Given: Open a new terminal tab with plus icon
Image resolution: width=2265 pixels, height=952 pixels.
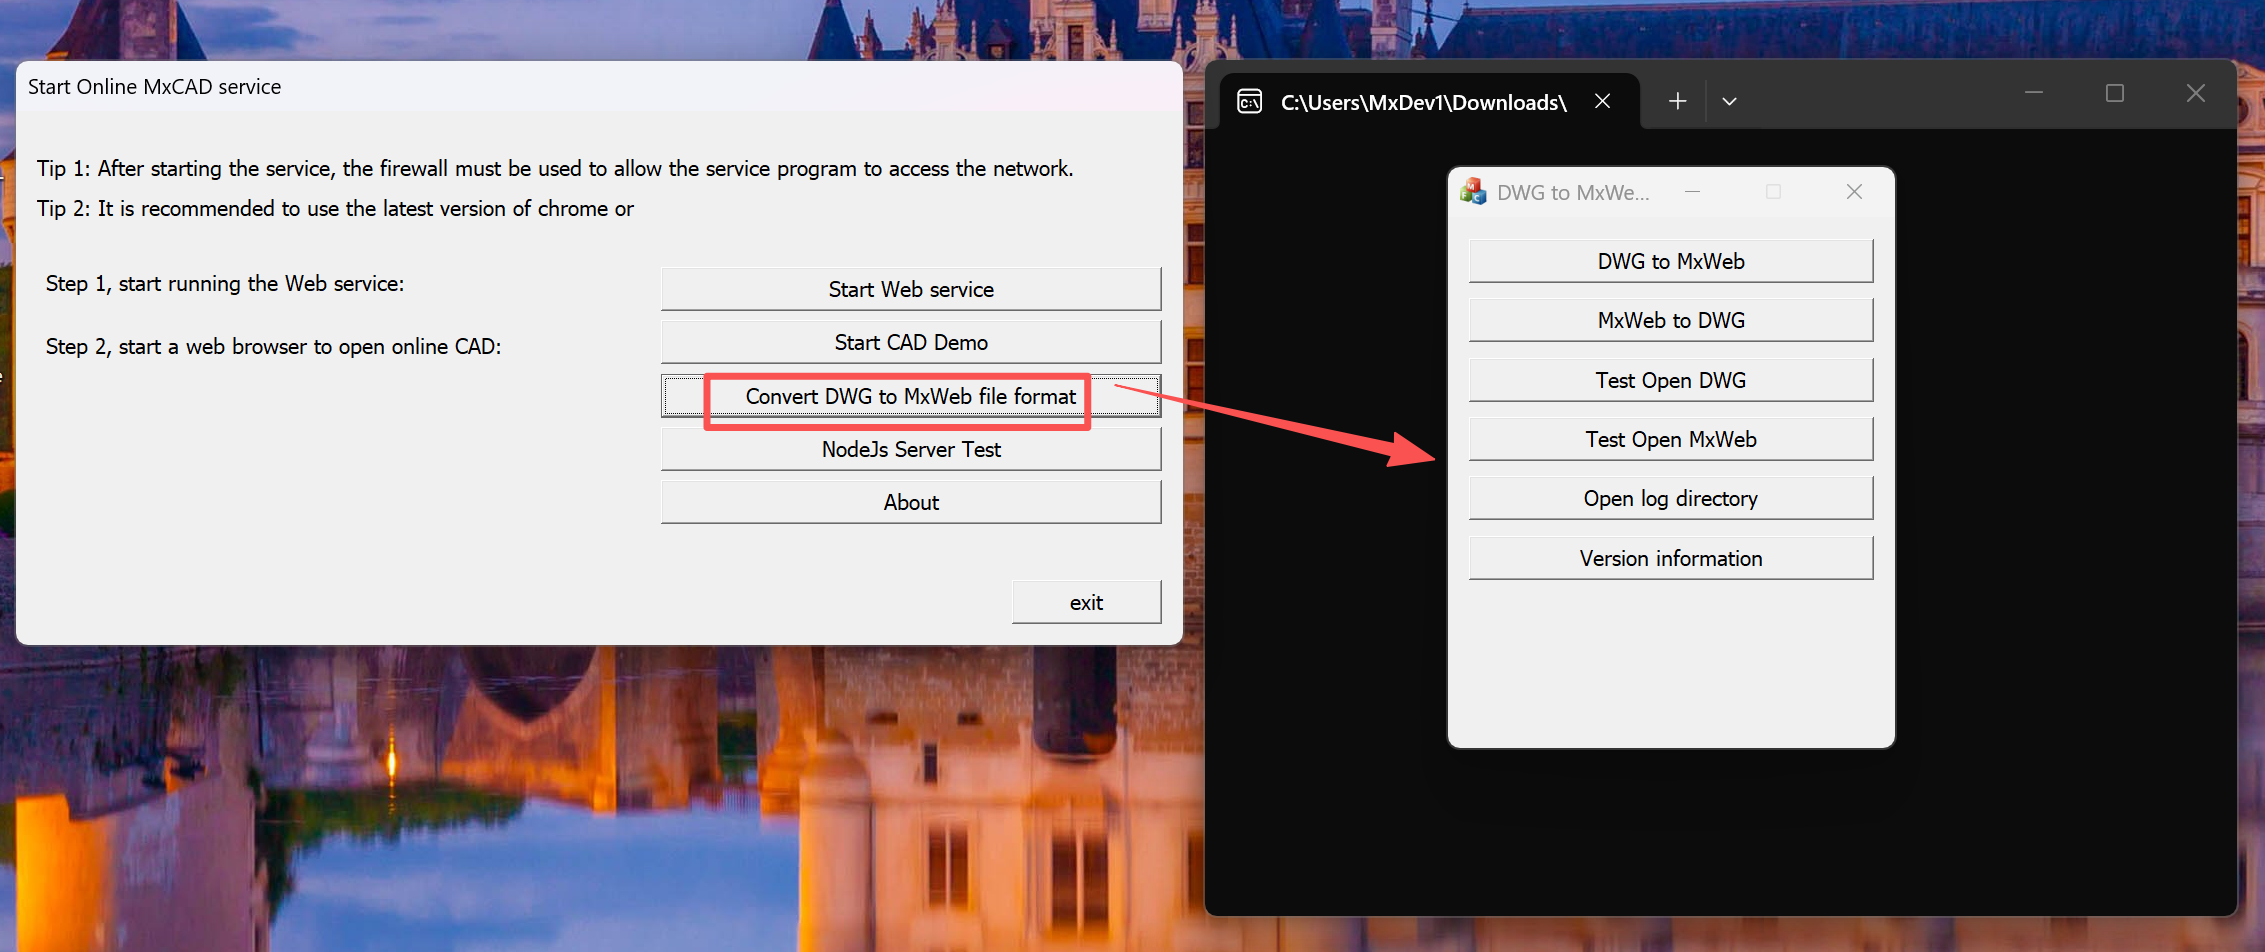Looking at the screenshot, I should [x=1677, y=101].
